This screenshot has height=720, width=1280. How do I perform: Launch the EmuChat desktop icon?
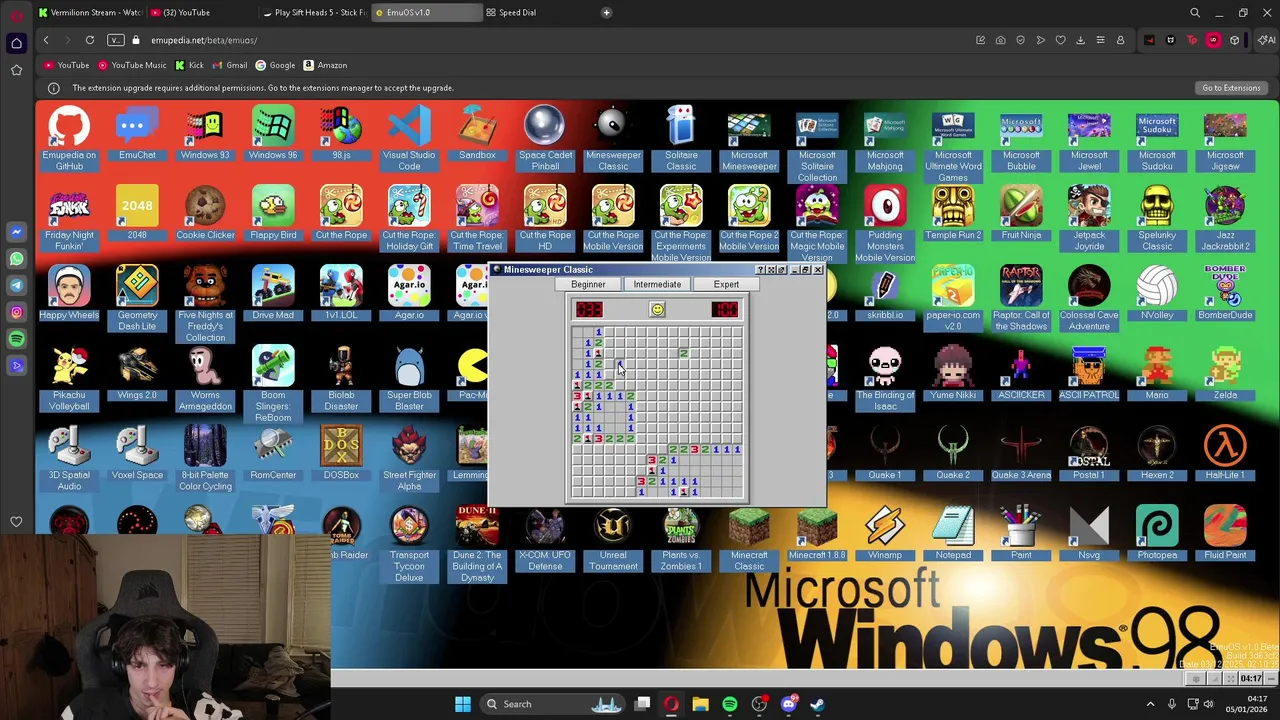(x=137, y=133)
